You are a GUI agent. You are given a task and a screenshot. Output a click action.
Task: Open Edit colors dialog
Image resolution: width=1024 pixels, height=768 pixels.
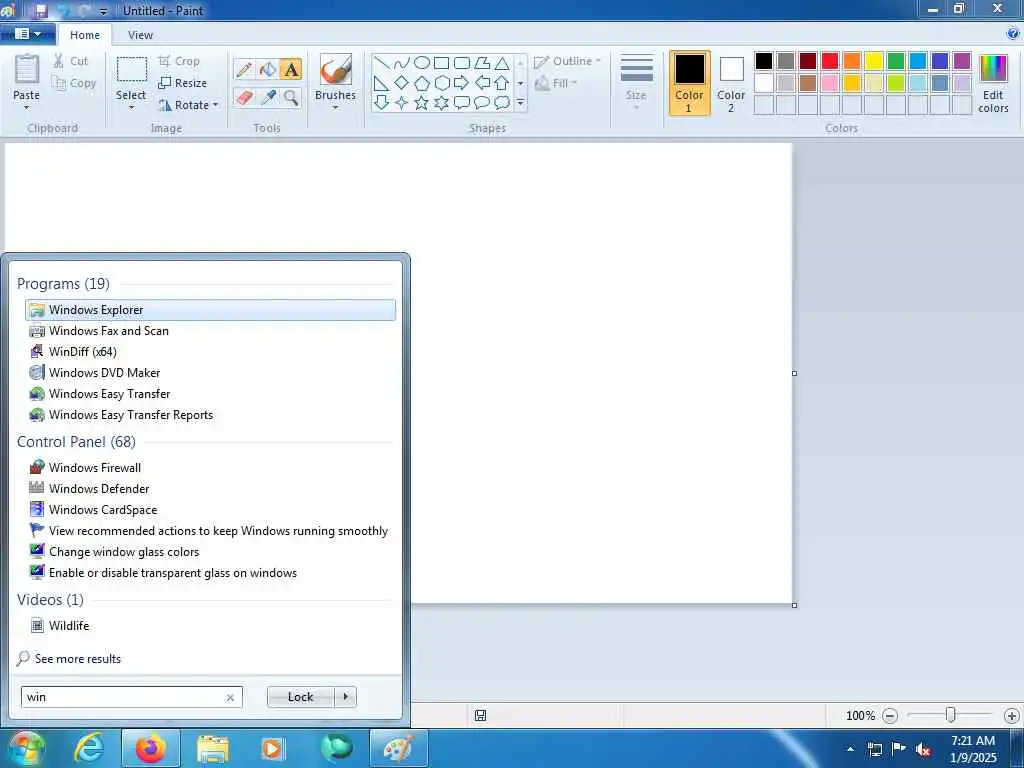(993, 84)
